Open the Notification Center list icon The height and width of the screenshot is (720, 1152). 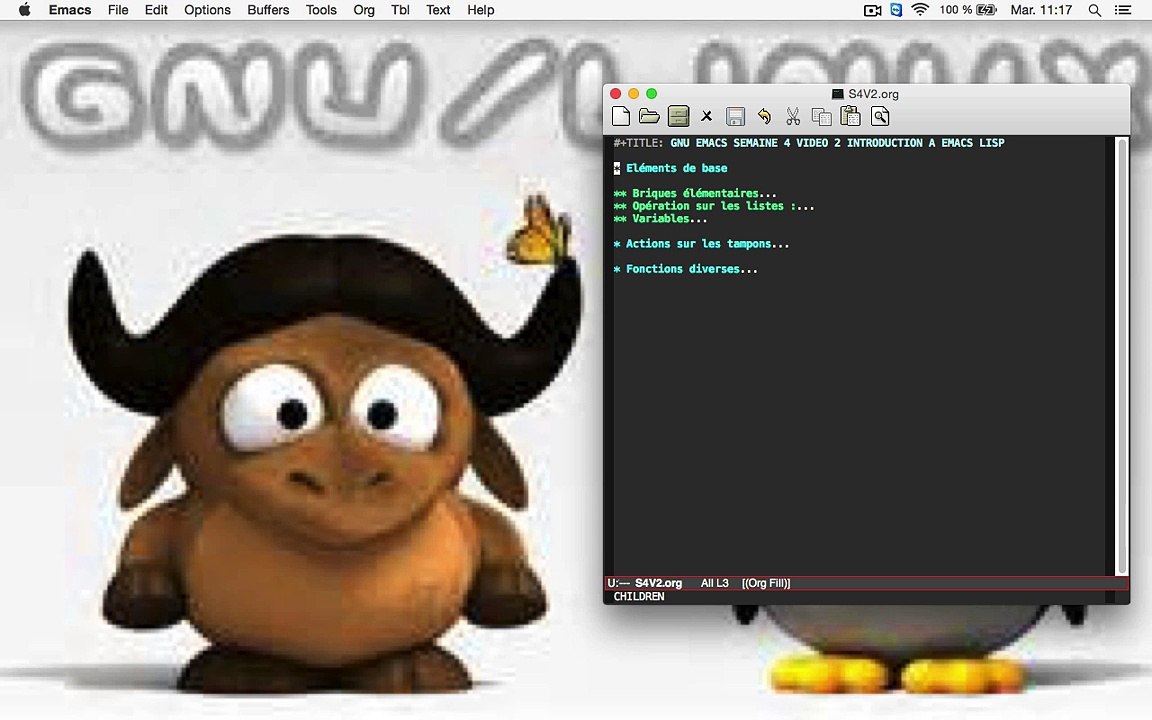1123,10
